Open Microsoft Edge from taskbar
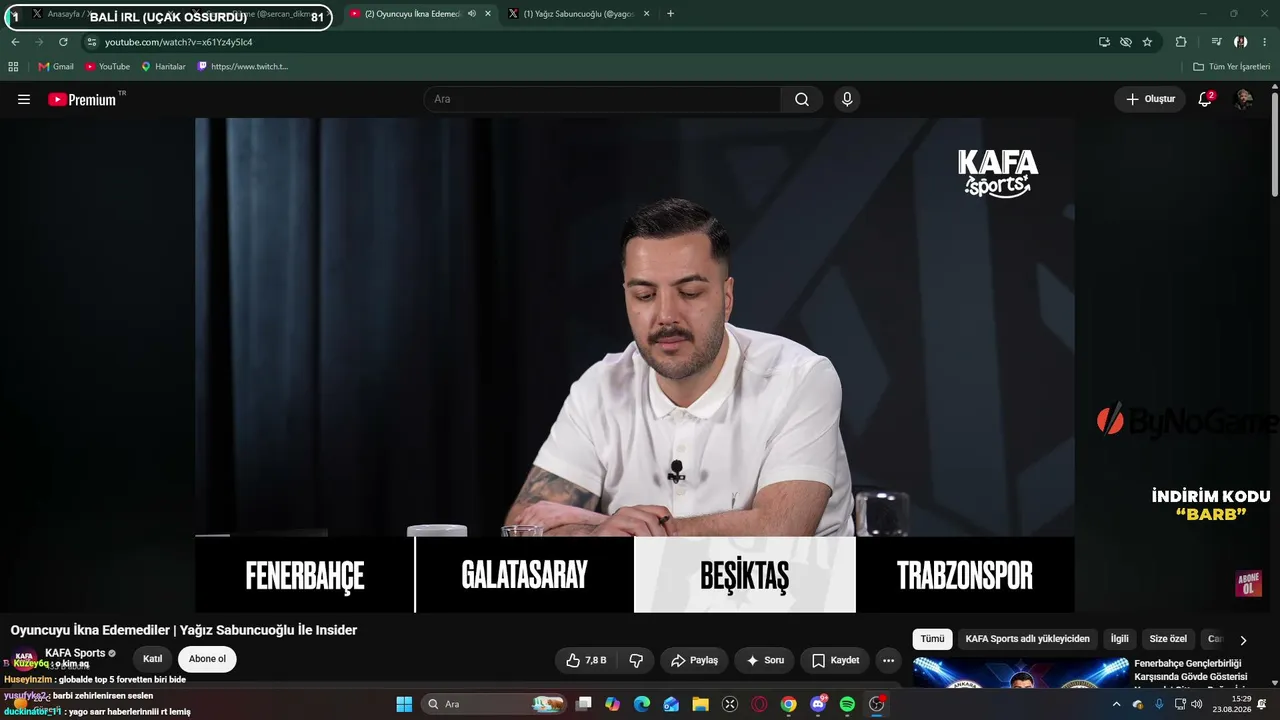Viewport: 1280px width, 720px height. coord(642,704)
